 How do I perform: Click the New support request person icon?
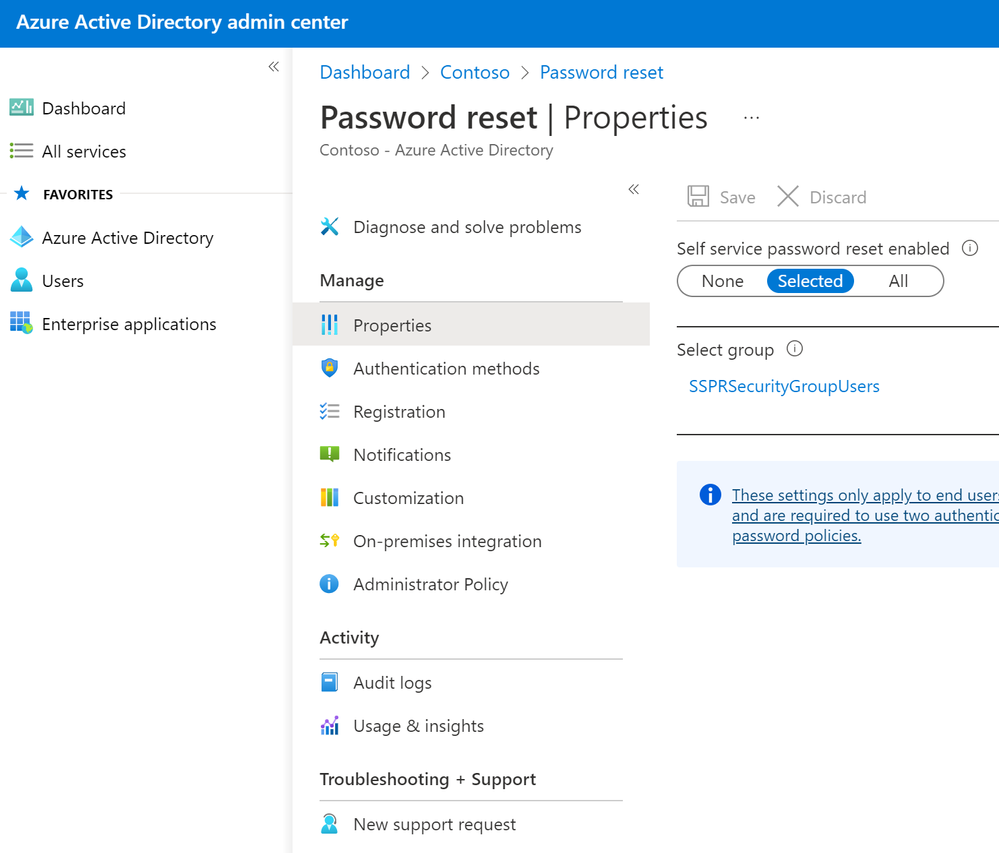point(329,824)
